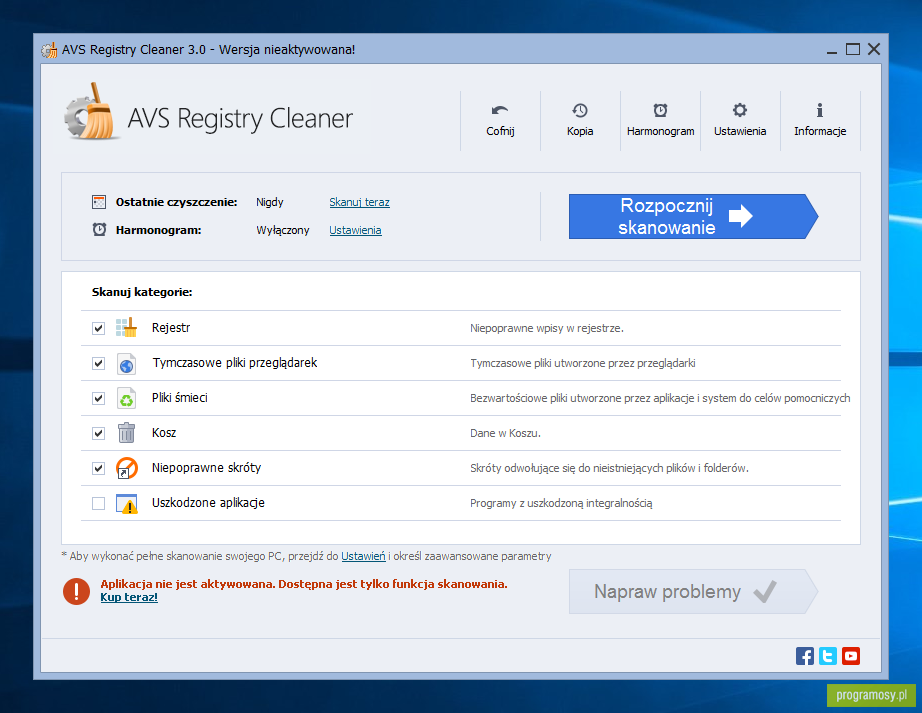922x713 pixels.
Task: Click the Informacje info icon
Action: point(820,110)
